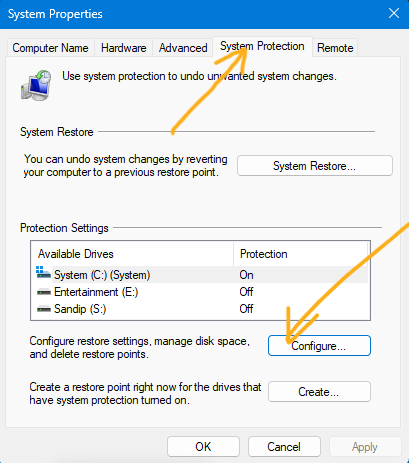Viewport: 409px width, 463px height.
Task: Click the Apply button
Action: pyautogui.click(x=365, y=446)
